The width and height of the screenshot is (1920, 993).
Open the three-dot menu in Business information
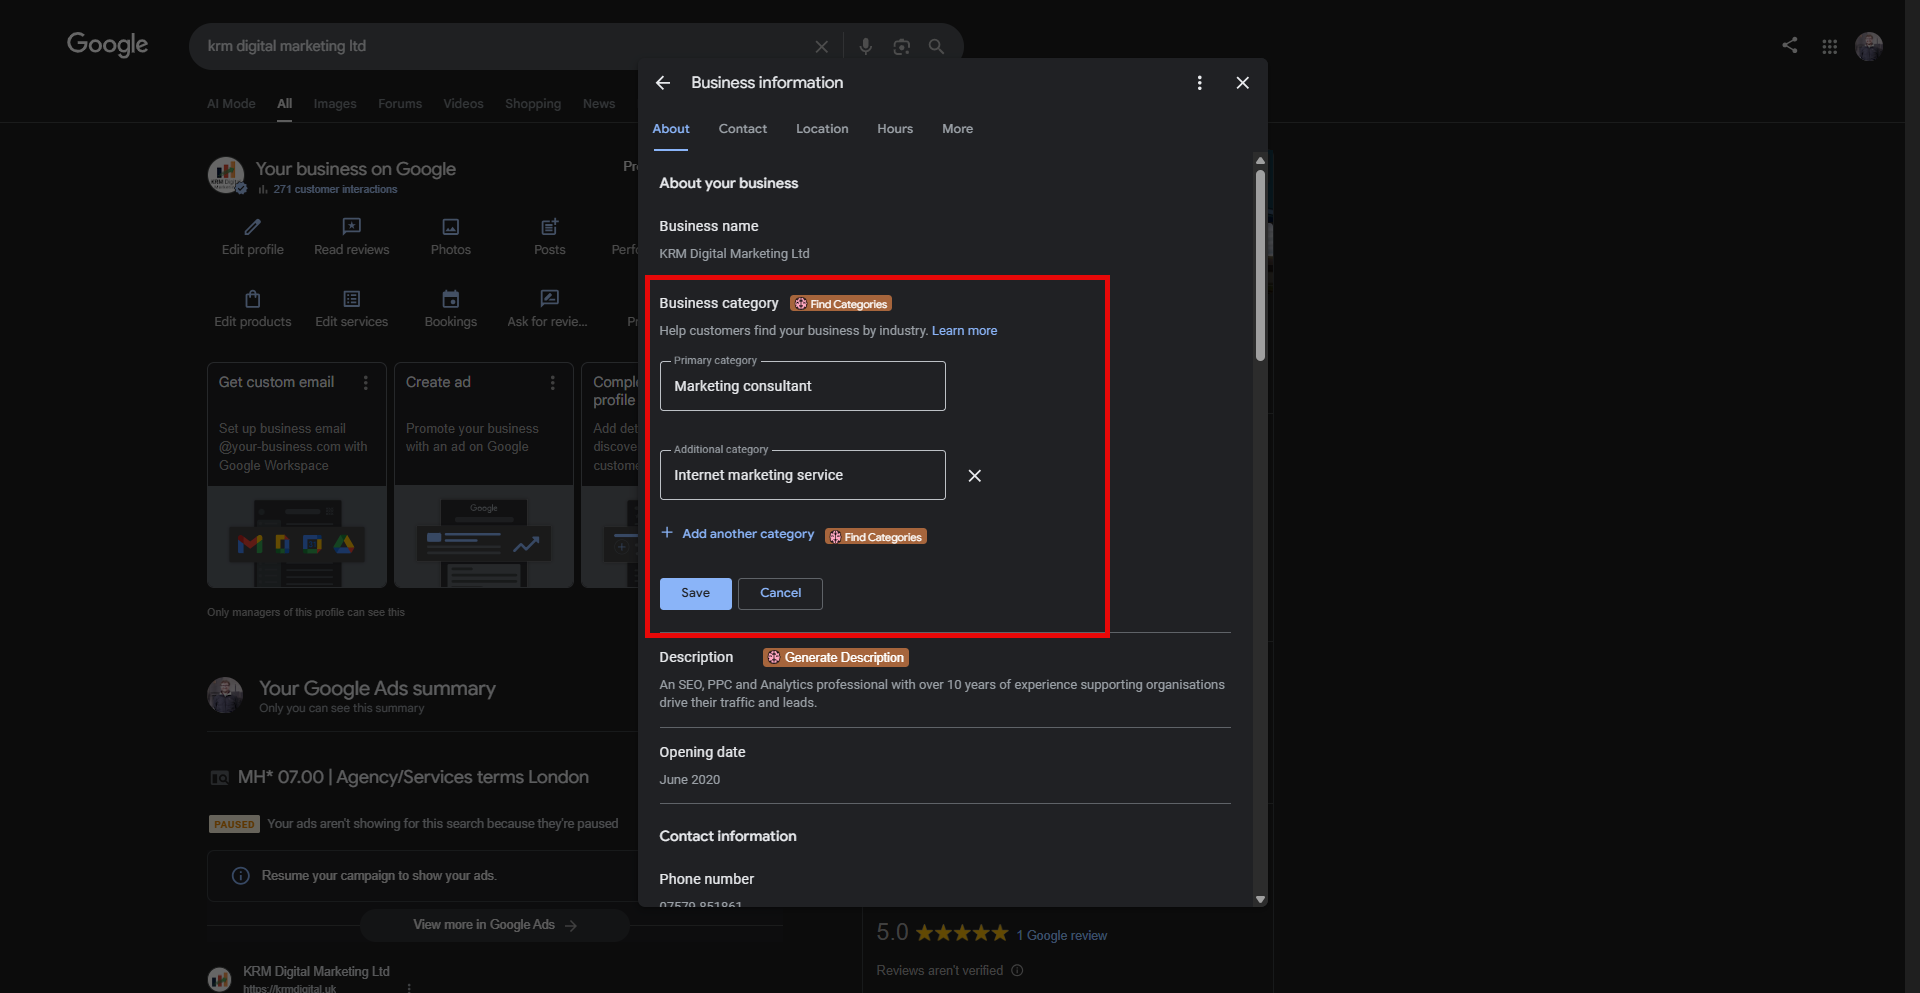(x=1199, y=83)
